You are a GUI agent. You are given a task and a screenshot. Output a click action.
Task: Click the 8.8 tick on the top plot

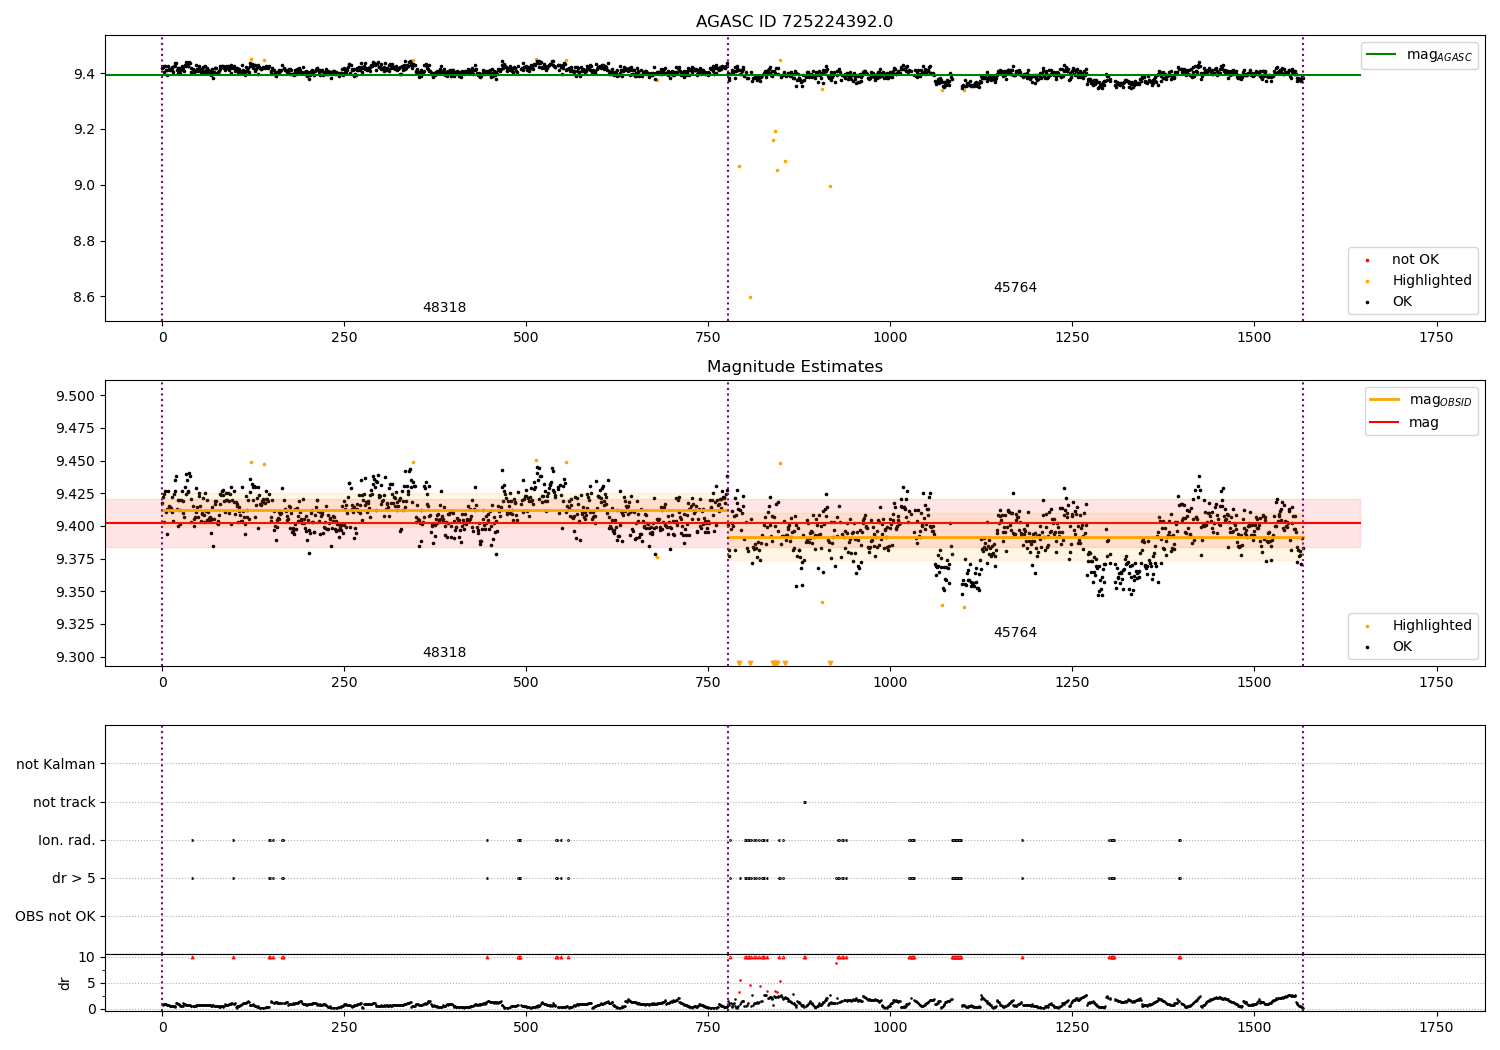pyautogui.click(x=83, y=241)
